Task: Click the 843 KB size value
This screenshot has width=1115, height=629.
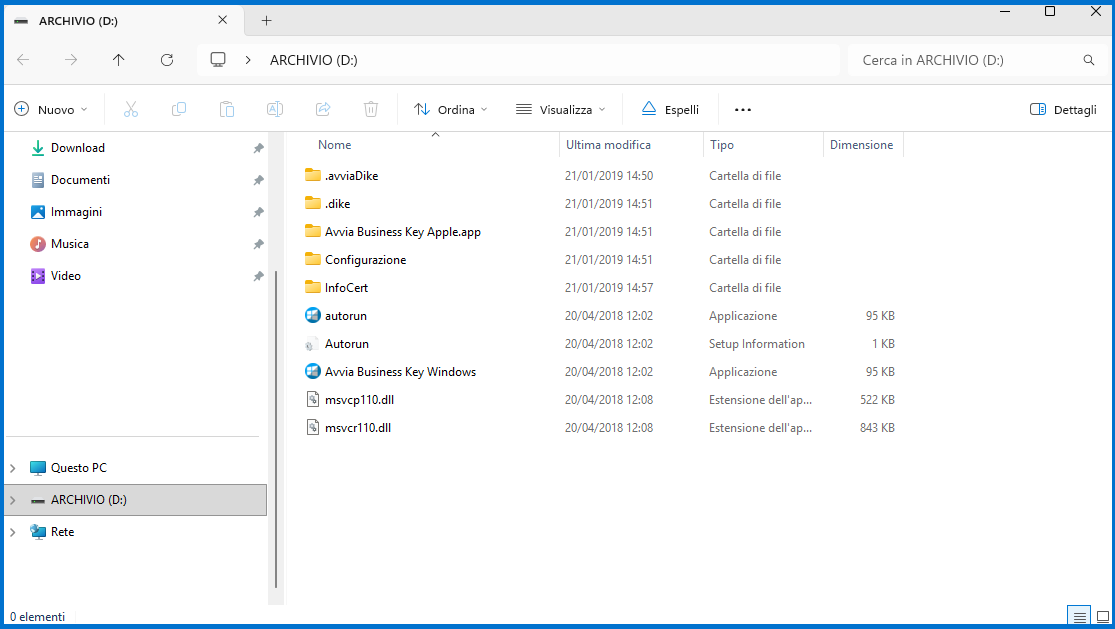Action: [877, 428]
